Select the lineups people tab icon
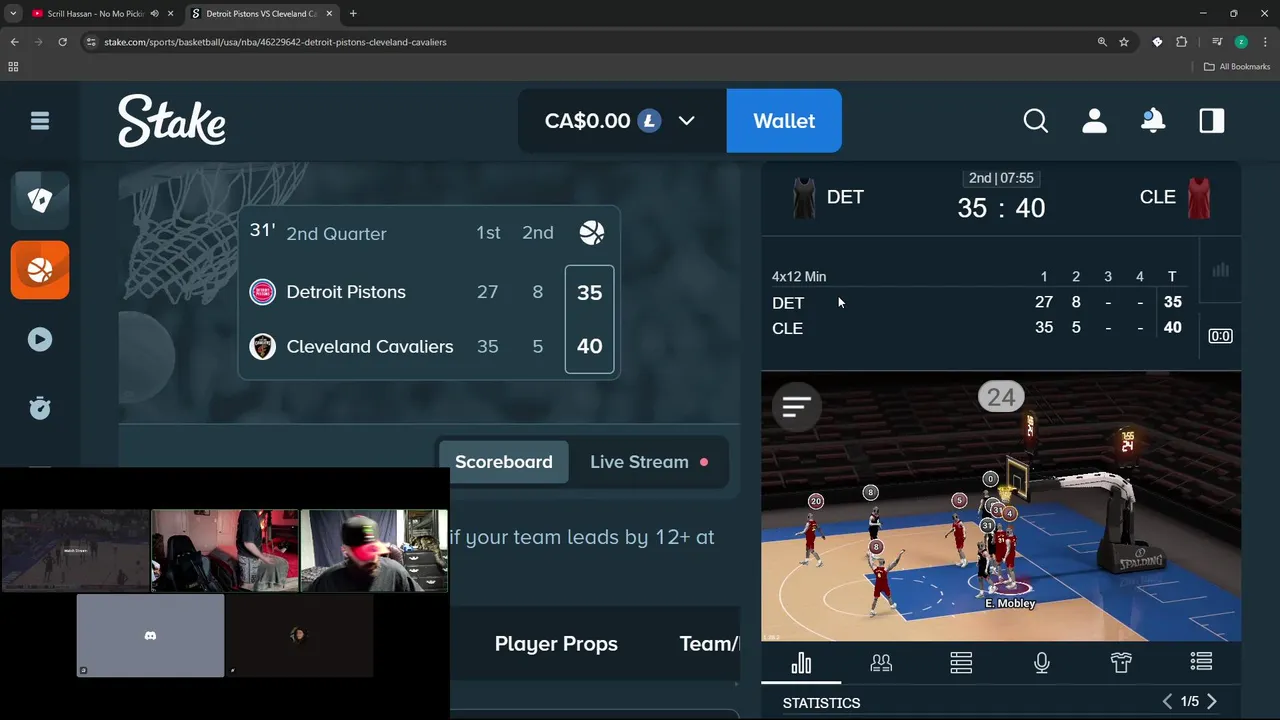 (x=881, y=663)
